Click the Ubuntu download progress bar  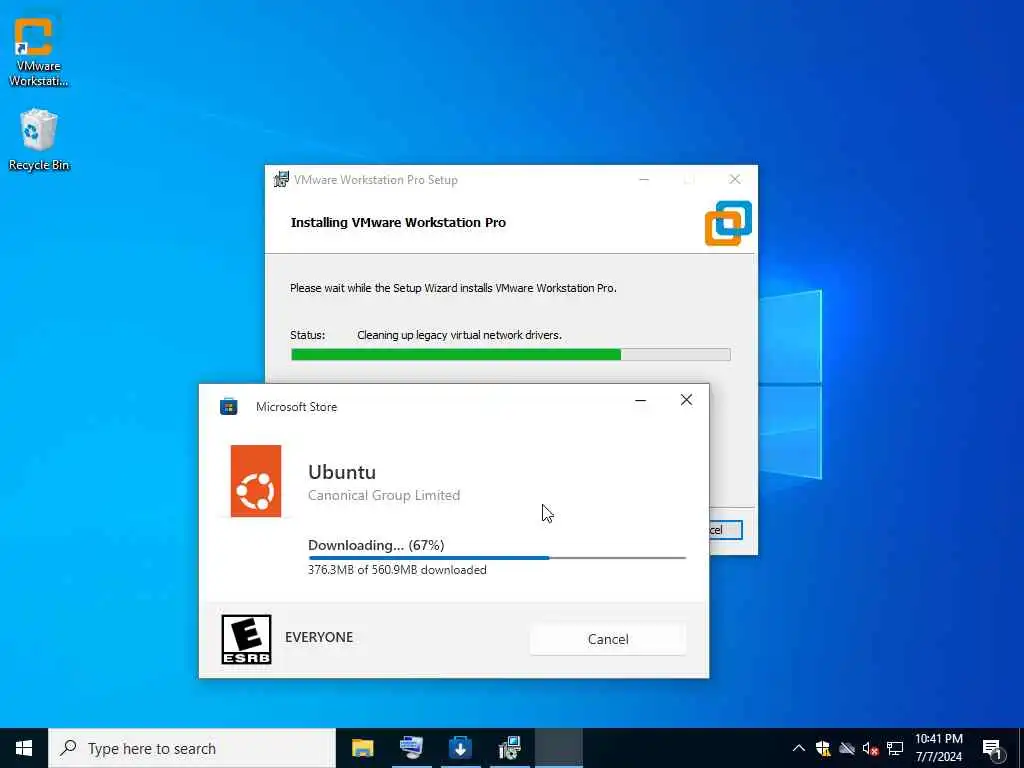(x=496, y=558)
